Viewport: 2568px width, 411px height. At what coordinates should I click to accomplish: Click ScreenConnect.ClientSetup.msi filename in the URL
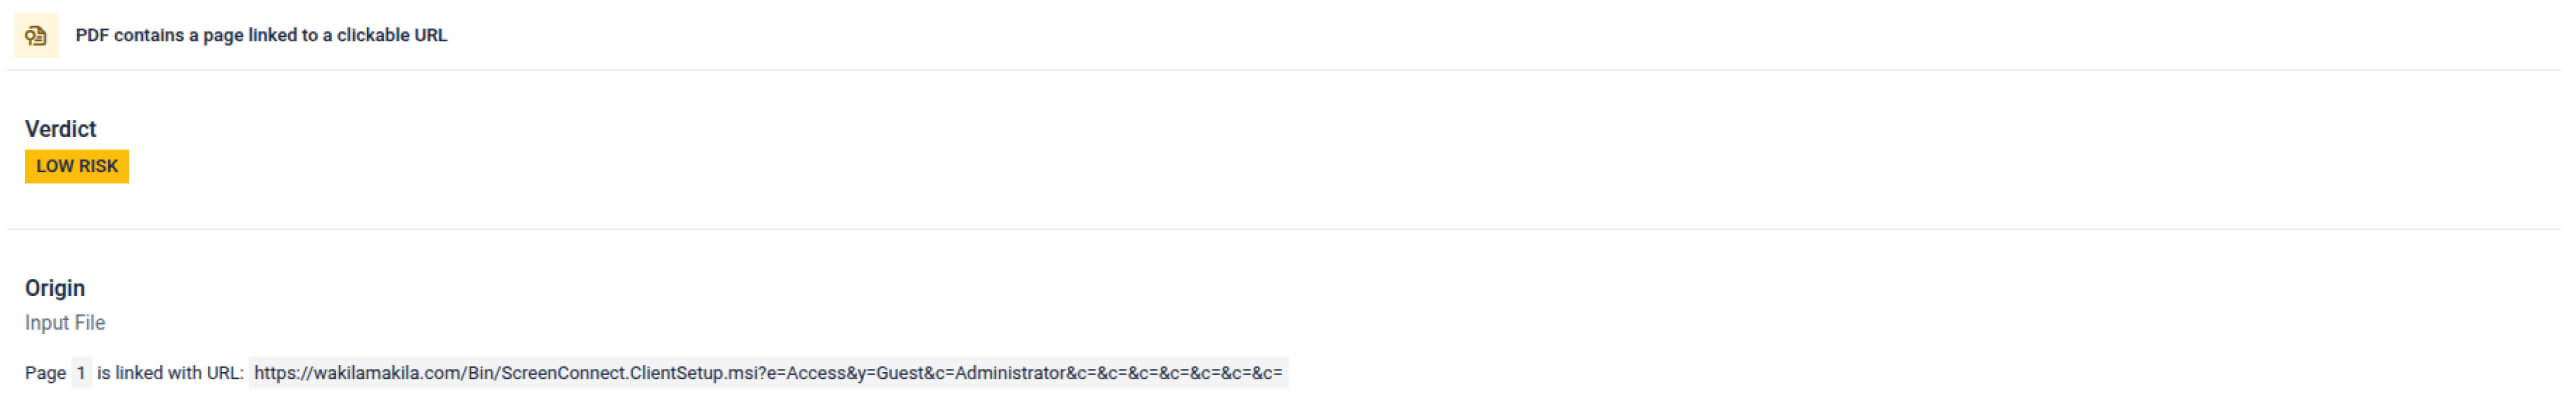point(628,373)
